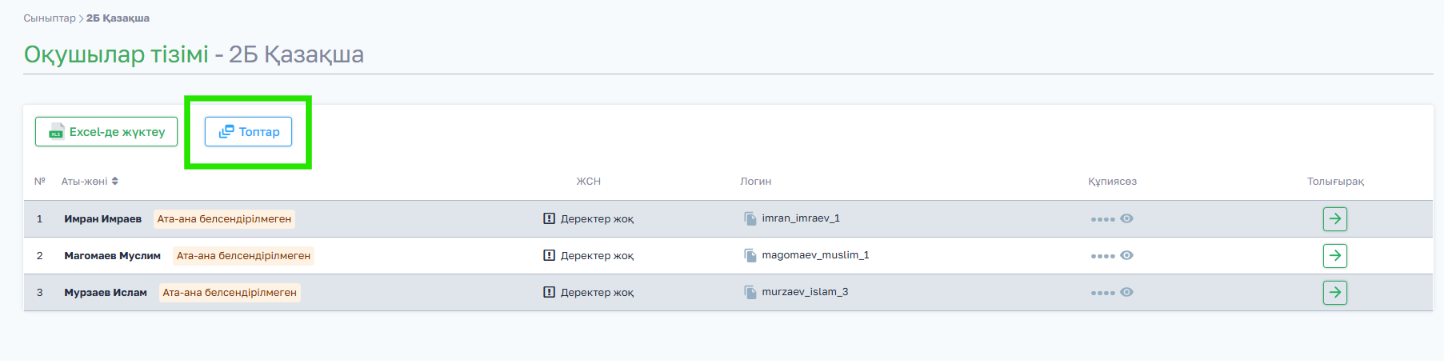The width and height of the screenshot is (1445, 361).
Task: Show password for Магомаев Муслим
Action: tap(1127, 255)
